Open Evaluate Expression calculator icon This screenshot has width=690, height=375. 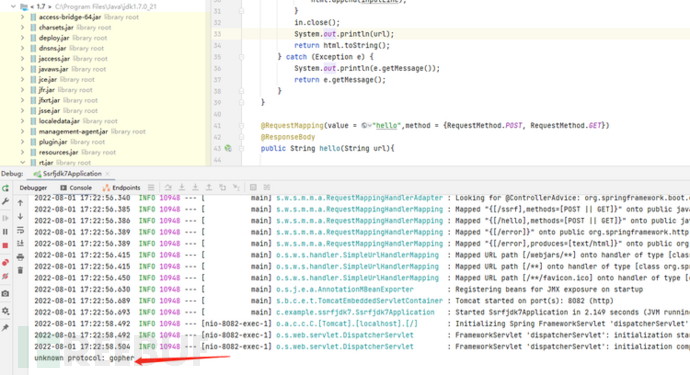253,188
